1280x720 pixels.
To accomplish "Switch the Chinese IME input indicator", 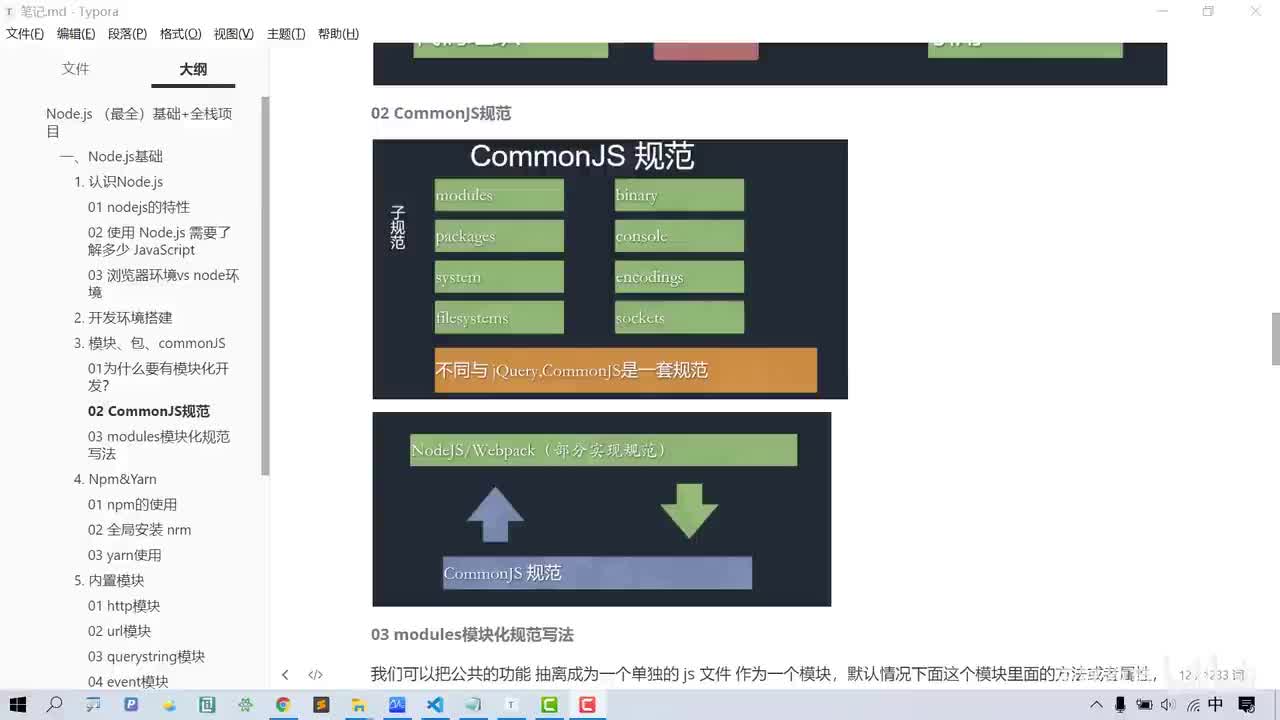I will pos(1216,705).
